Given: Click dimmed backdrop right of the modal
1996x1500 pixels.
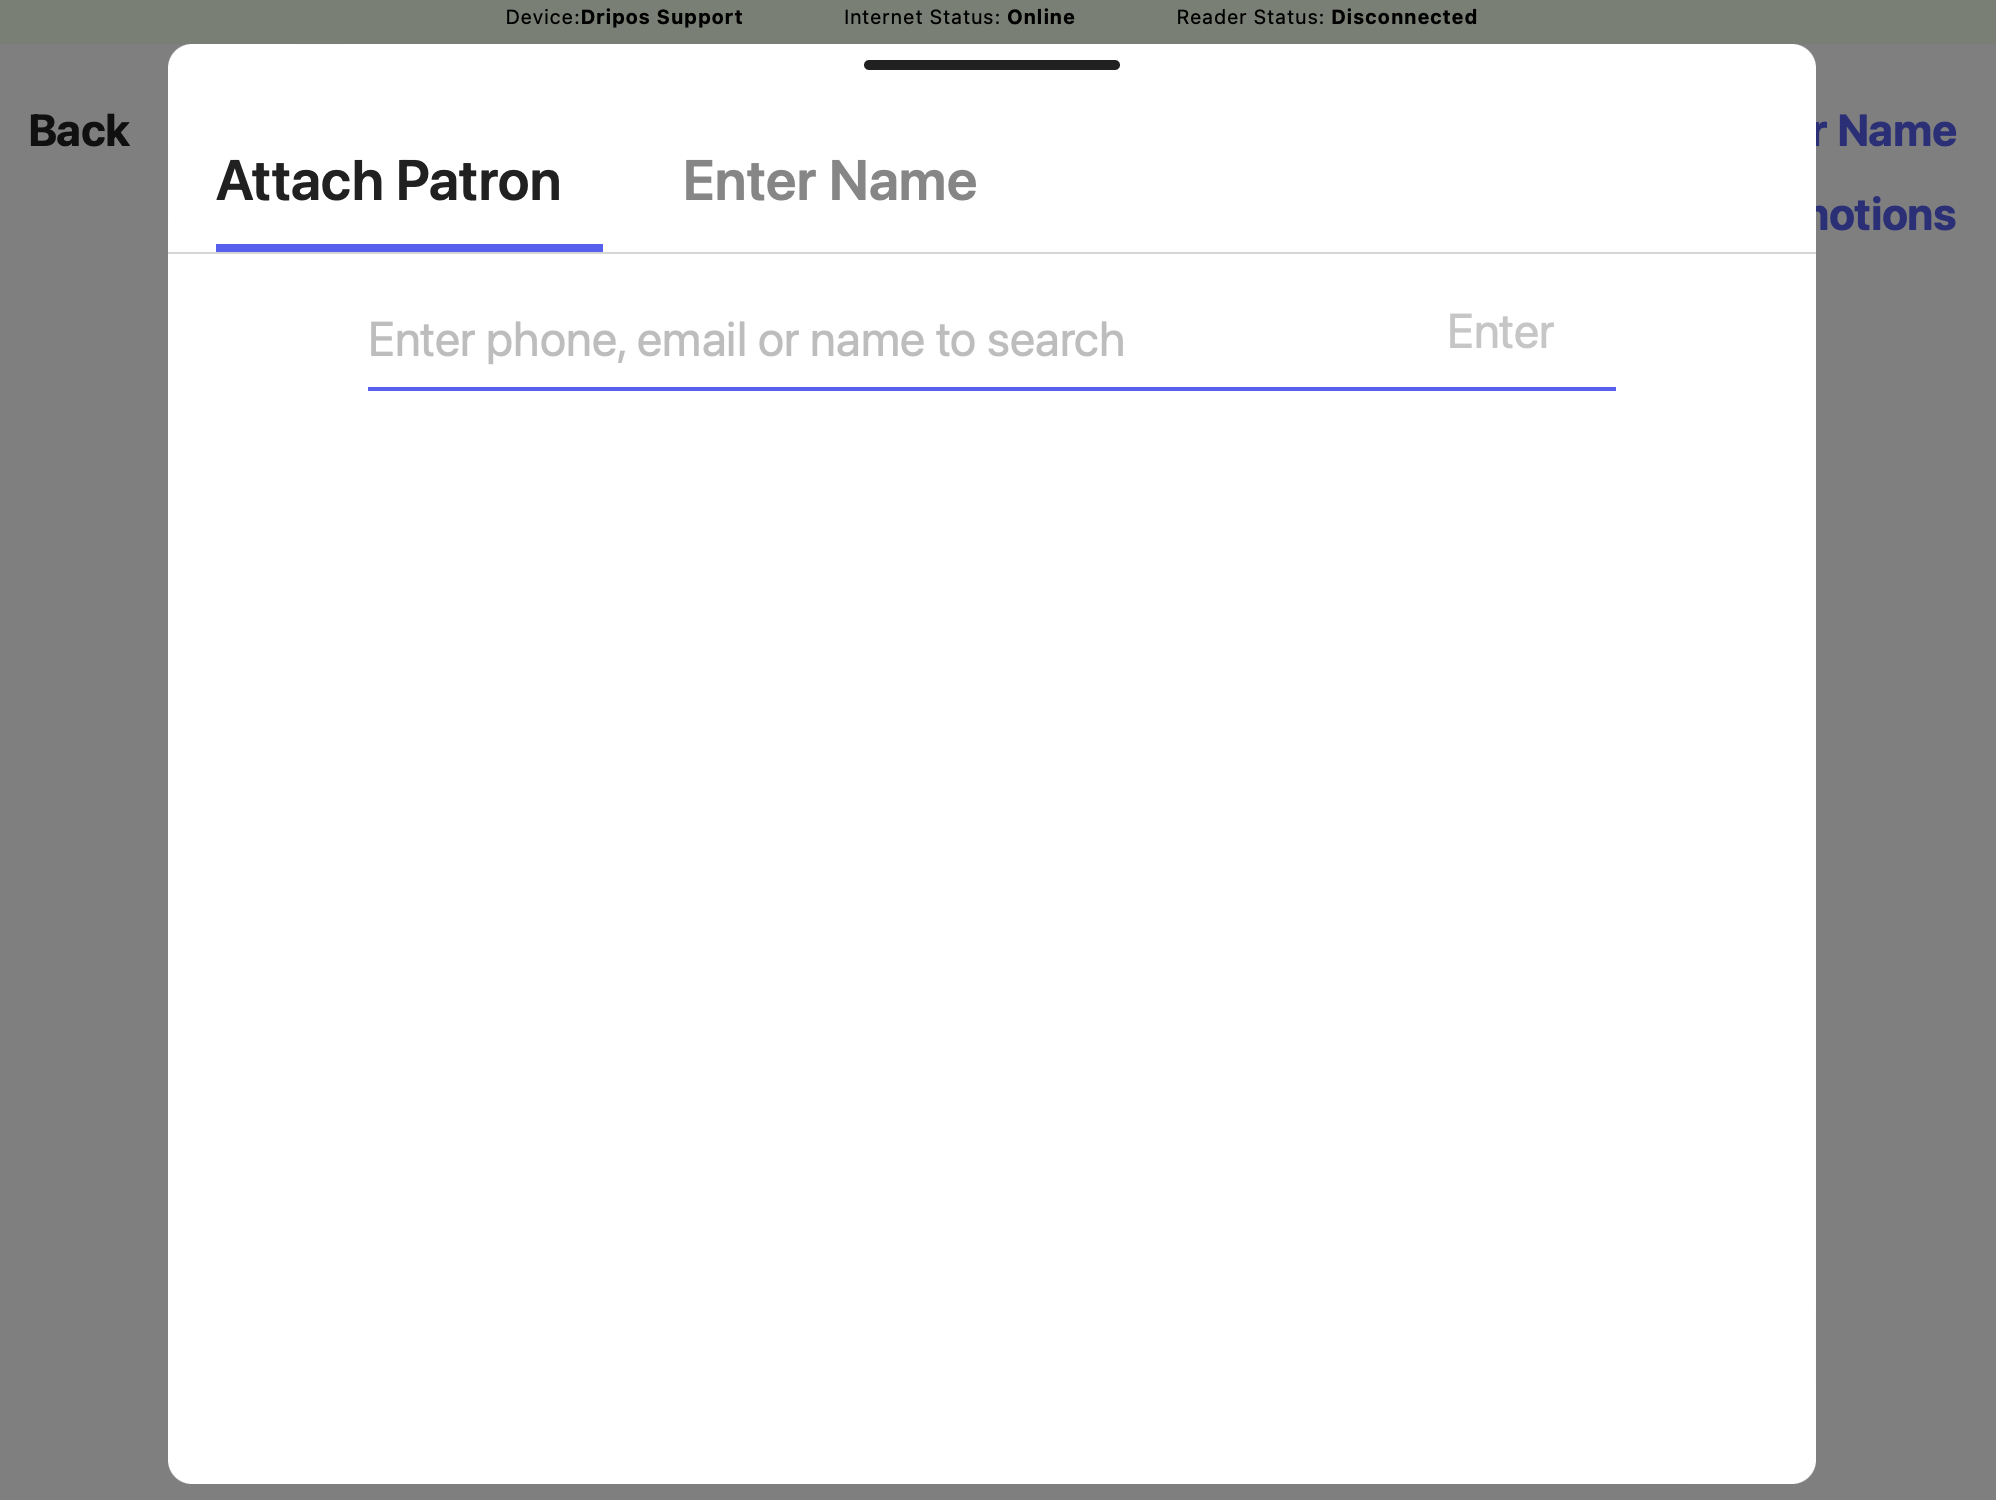Looking at the screenshot, I should (1906, 800).
